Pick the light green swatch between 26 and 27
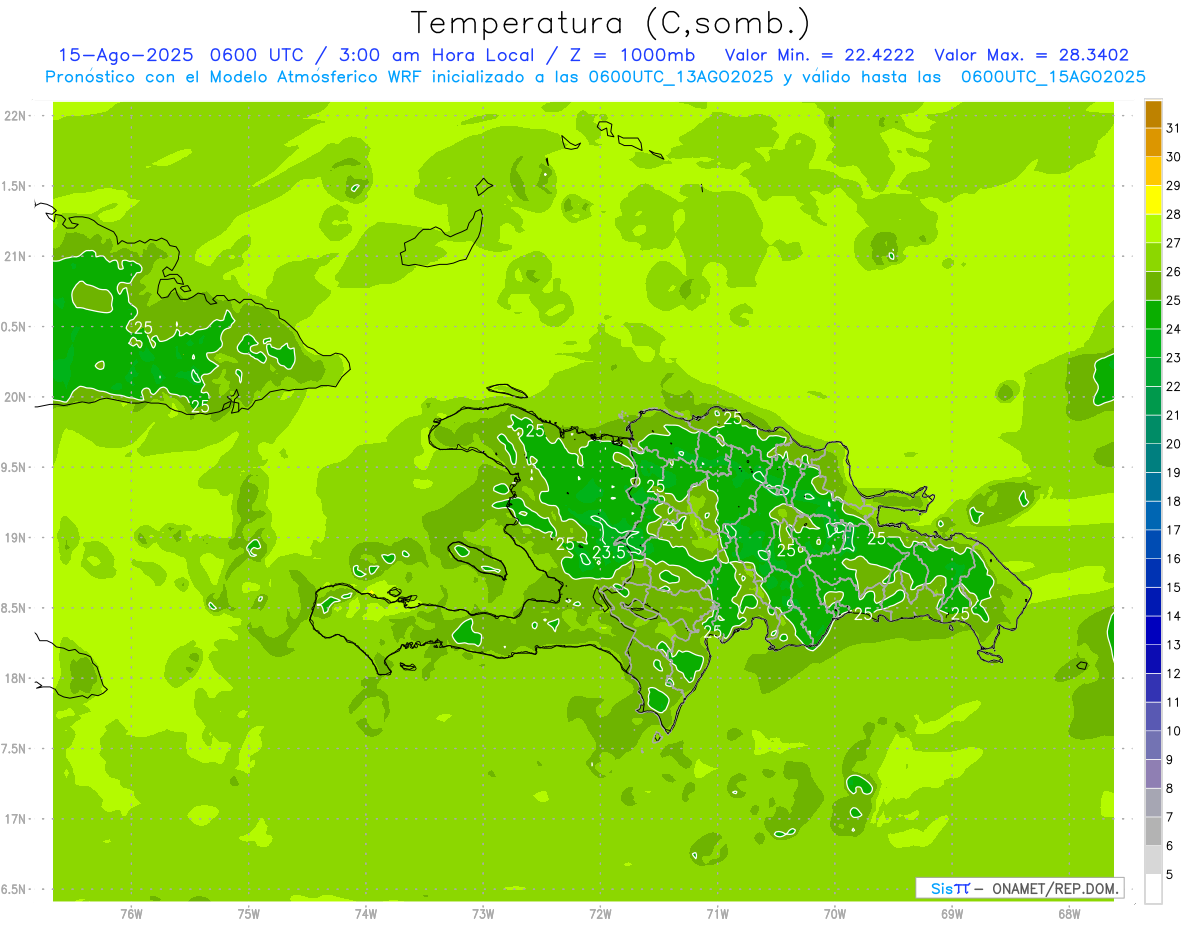1200x927 pixels. [x=1154, y=257]
